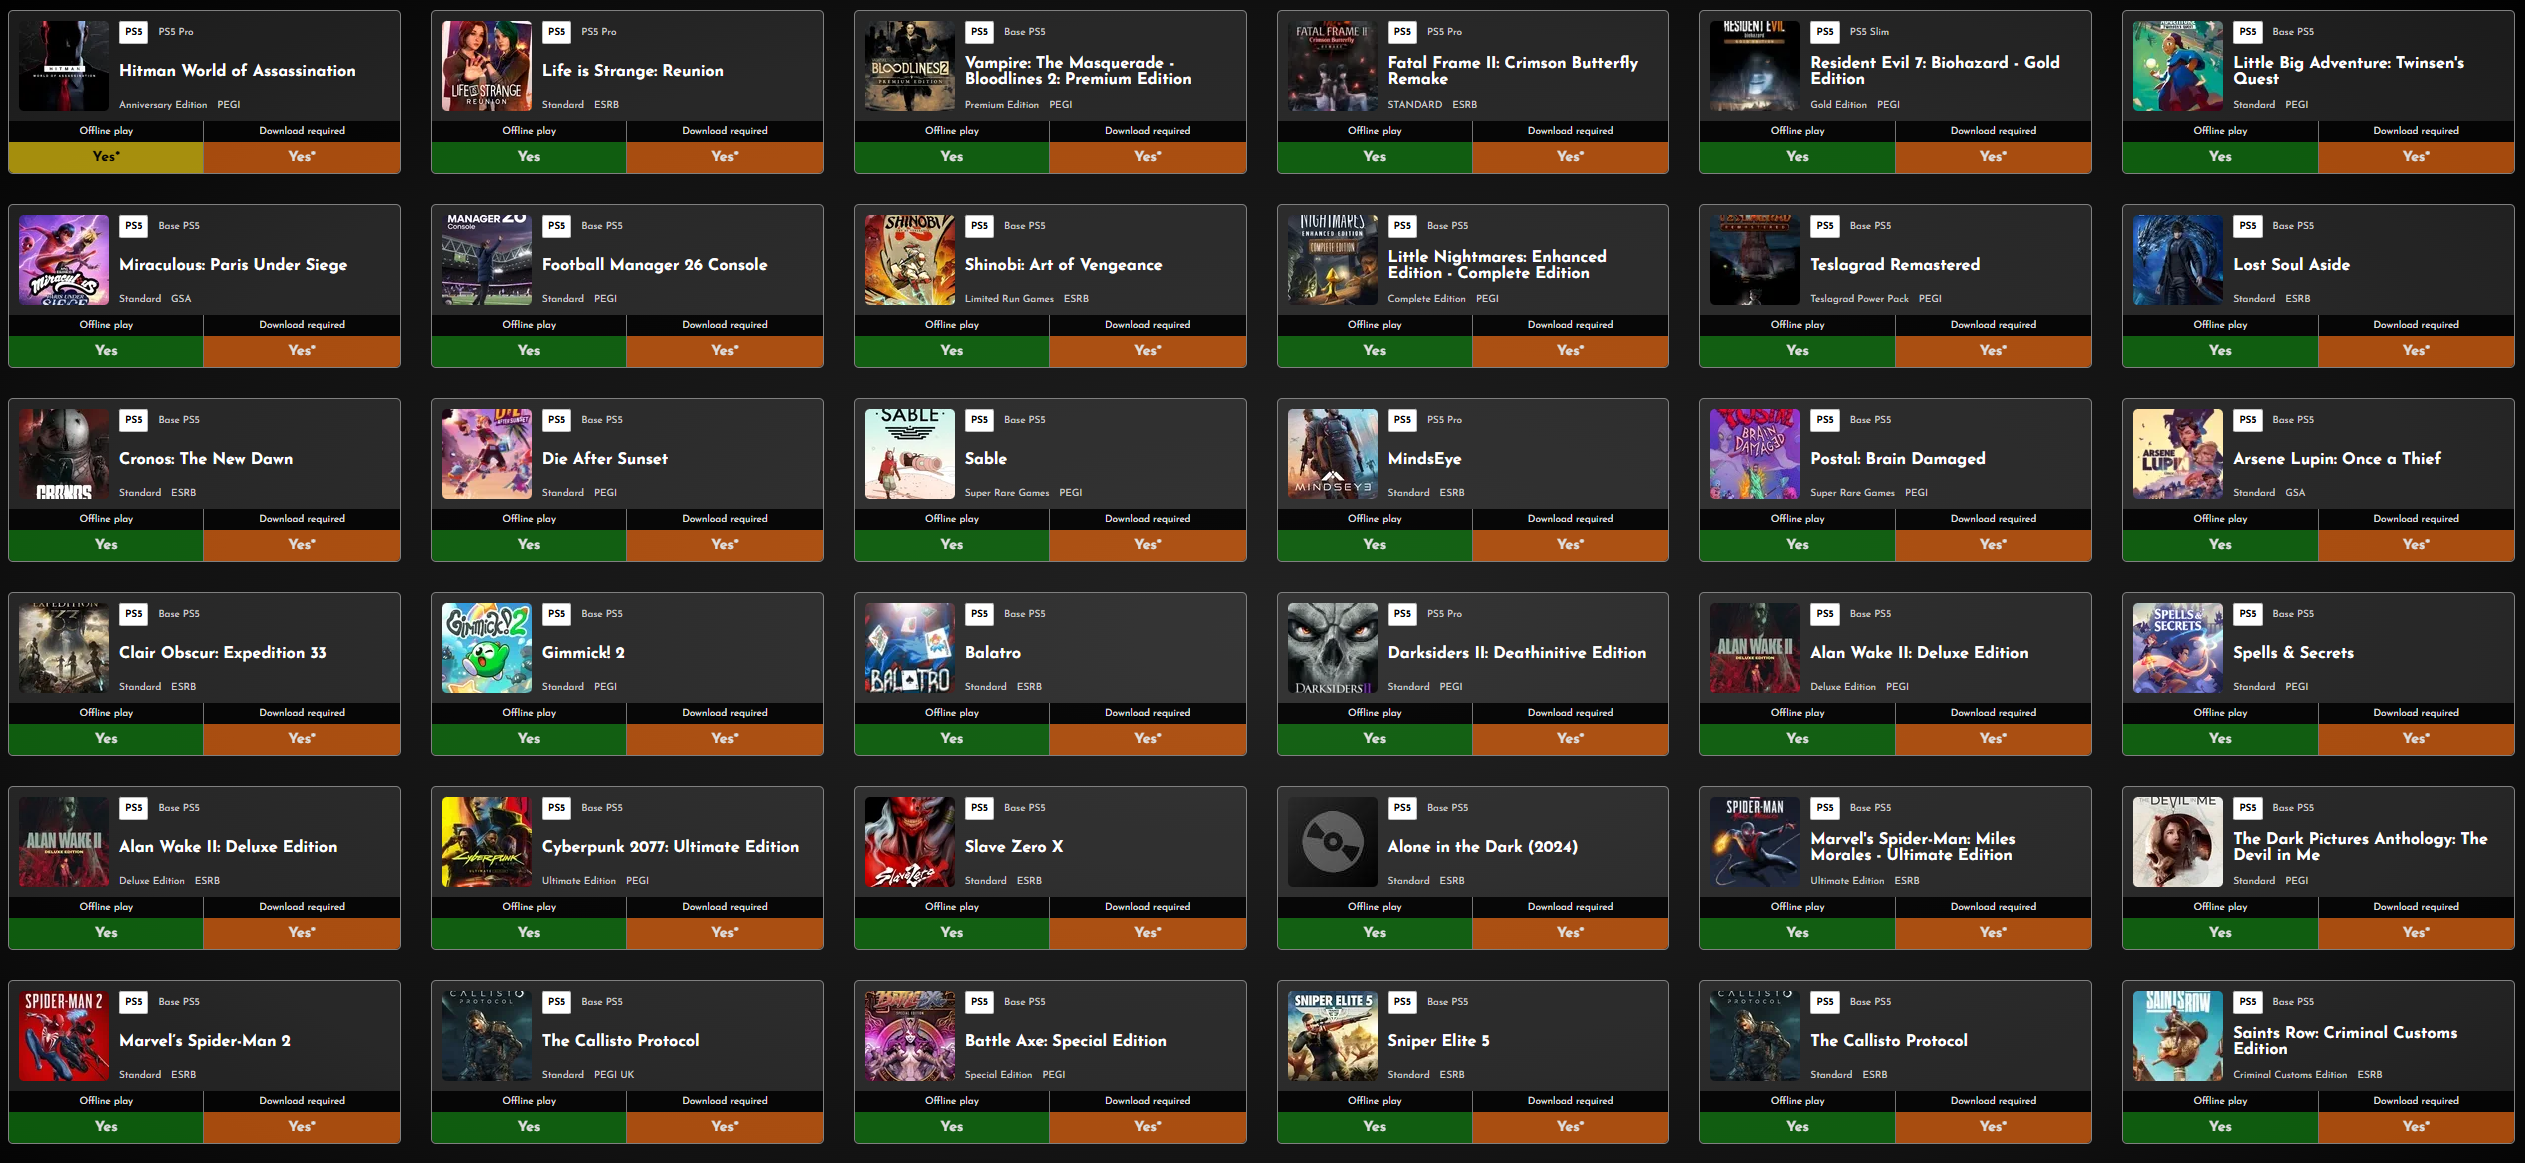Click the PS5 badge on Saints Row card
Viewport: 2525px width, 1163px height.
pyautogui.click(x=2247, y=1002)
